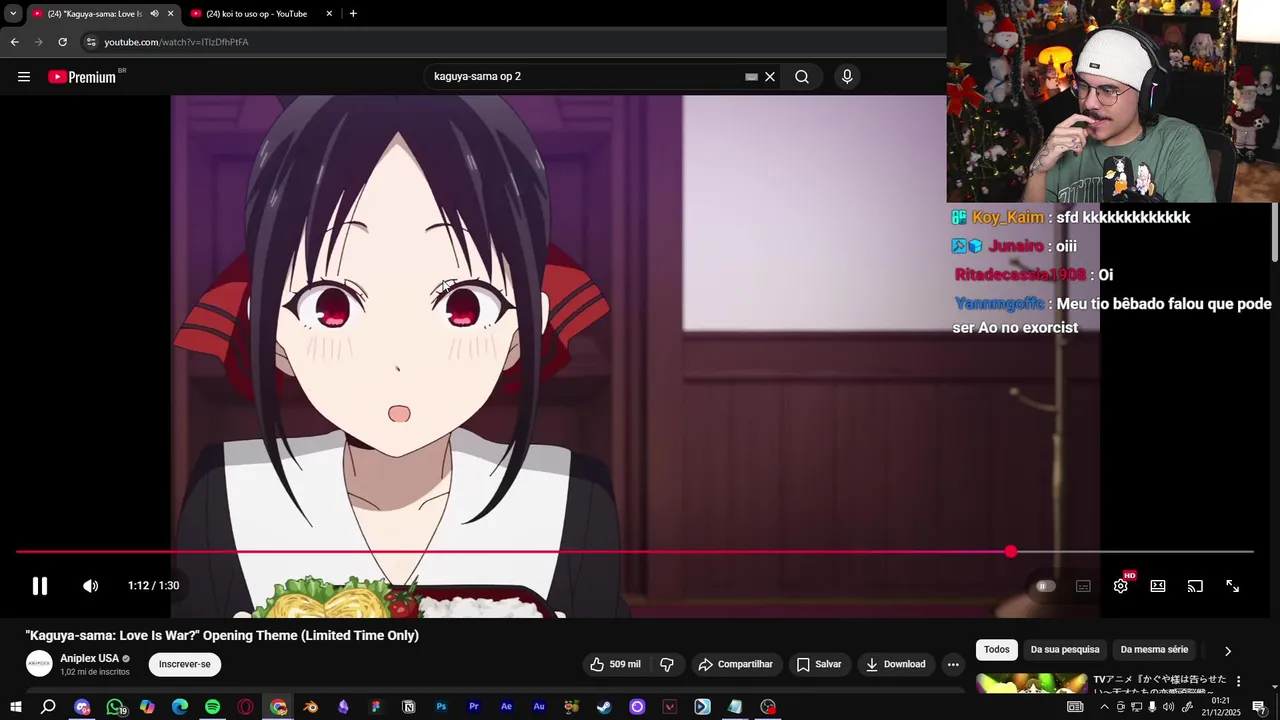This screenshot has height=720, width=1280.
Task: Go to YouTube Premium home logo
Action: (83, 77)
